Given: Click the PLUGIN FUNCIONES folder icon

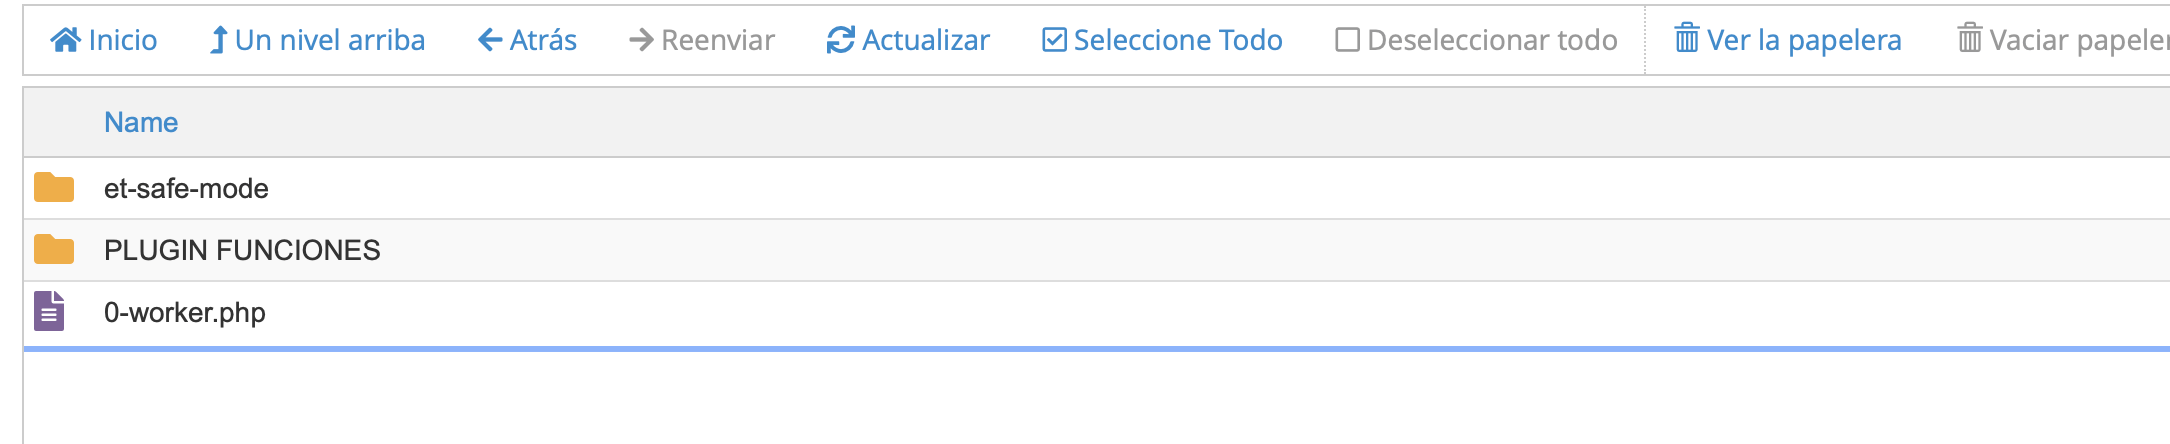Looking at the screenshot, I should 54,249.
